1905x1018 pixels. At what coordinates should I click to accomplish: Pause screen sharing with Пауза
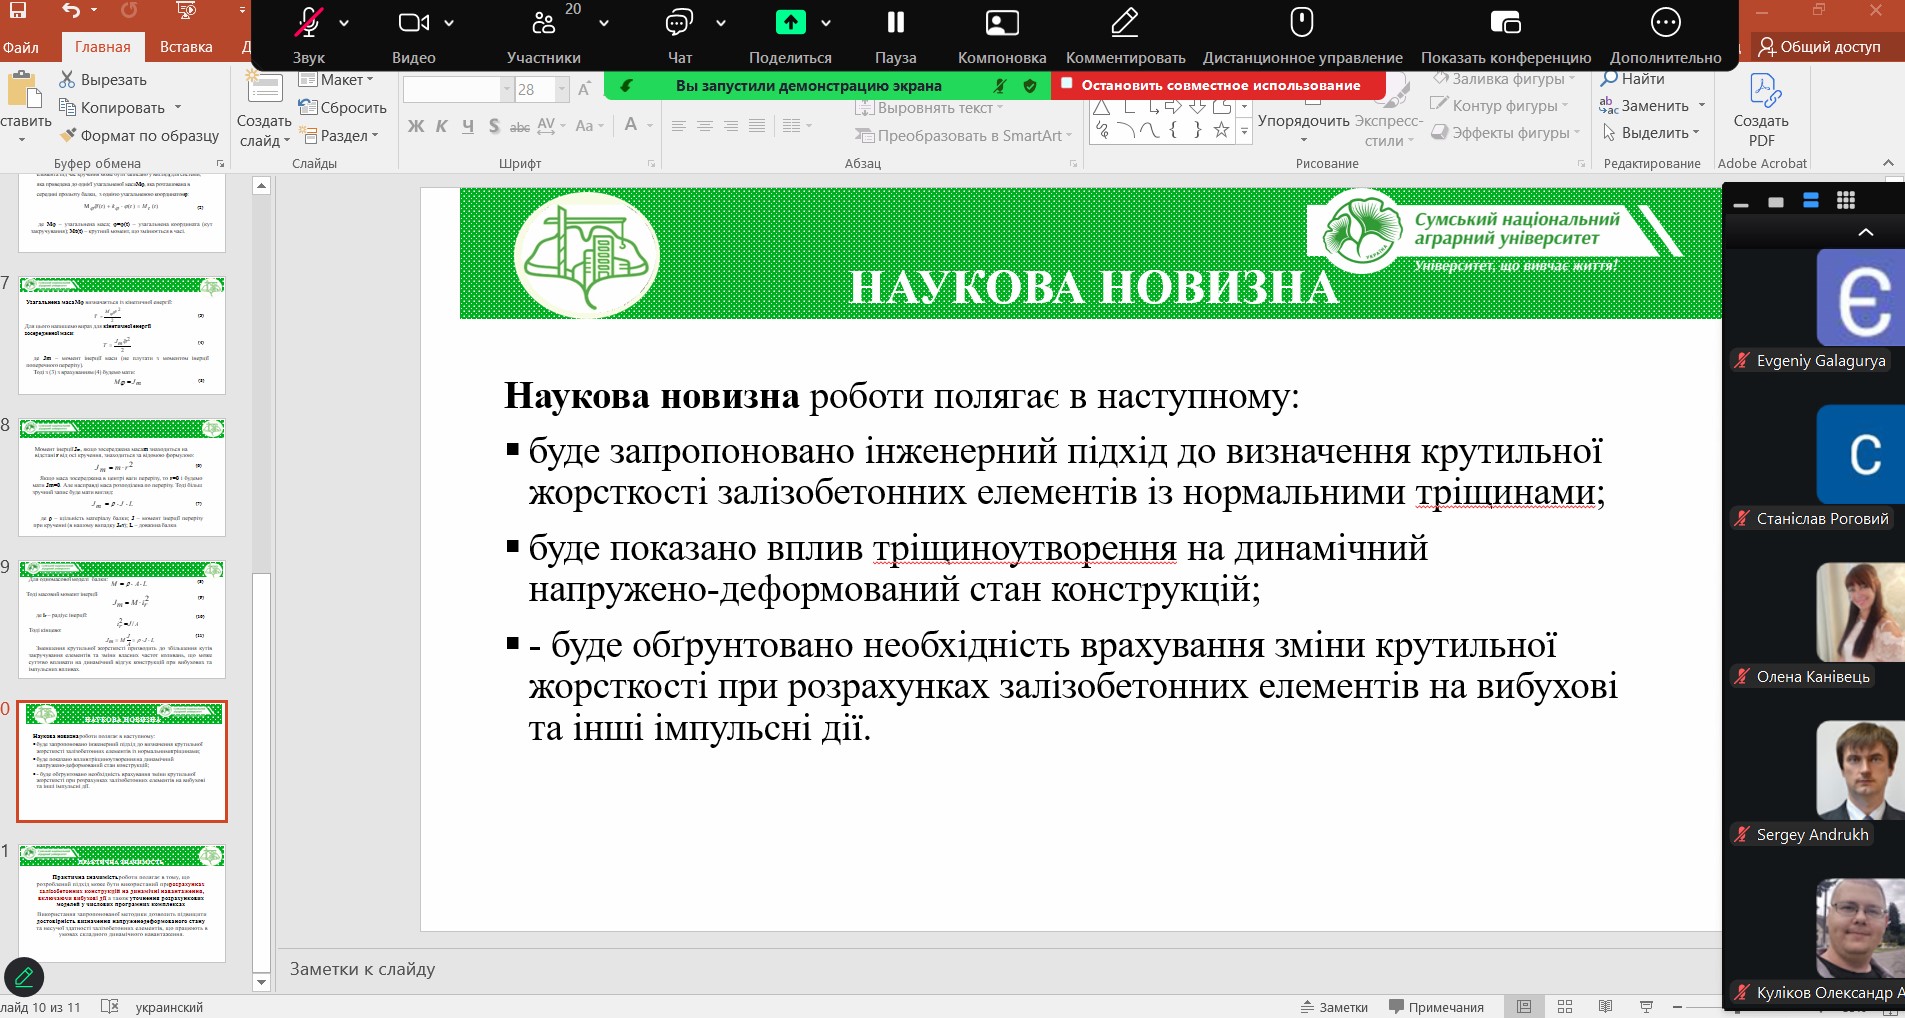(895, 23)
